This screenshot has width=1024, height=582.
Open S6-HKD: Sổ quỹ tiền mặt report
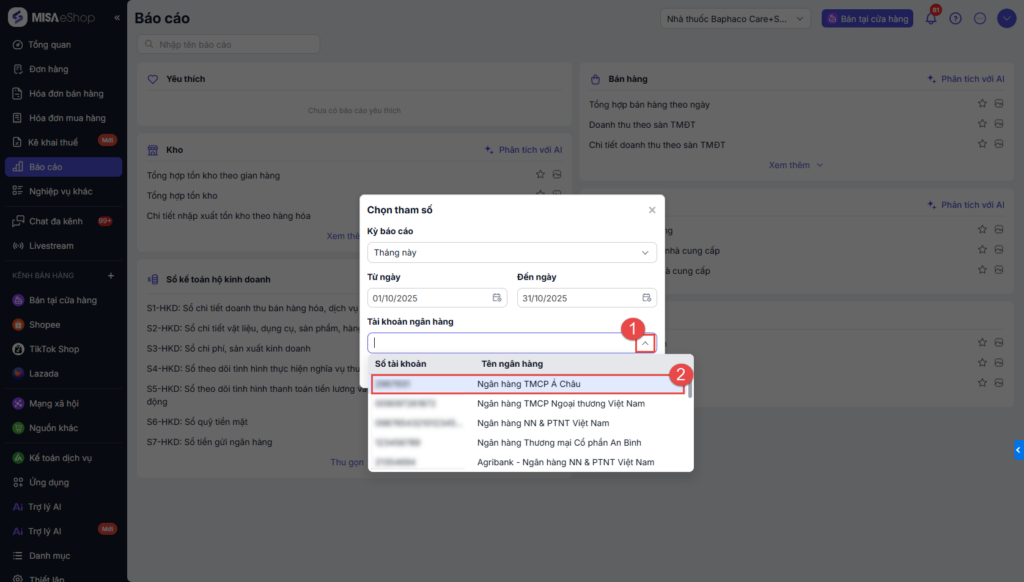[x=197, y=421]
